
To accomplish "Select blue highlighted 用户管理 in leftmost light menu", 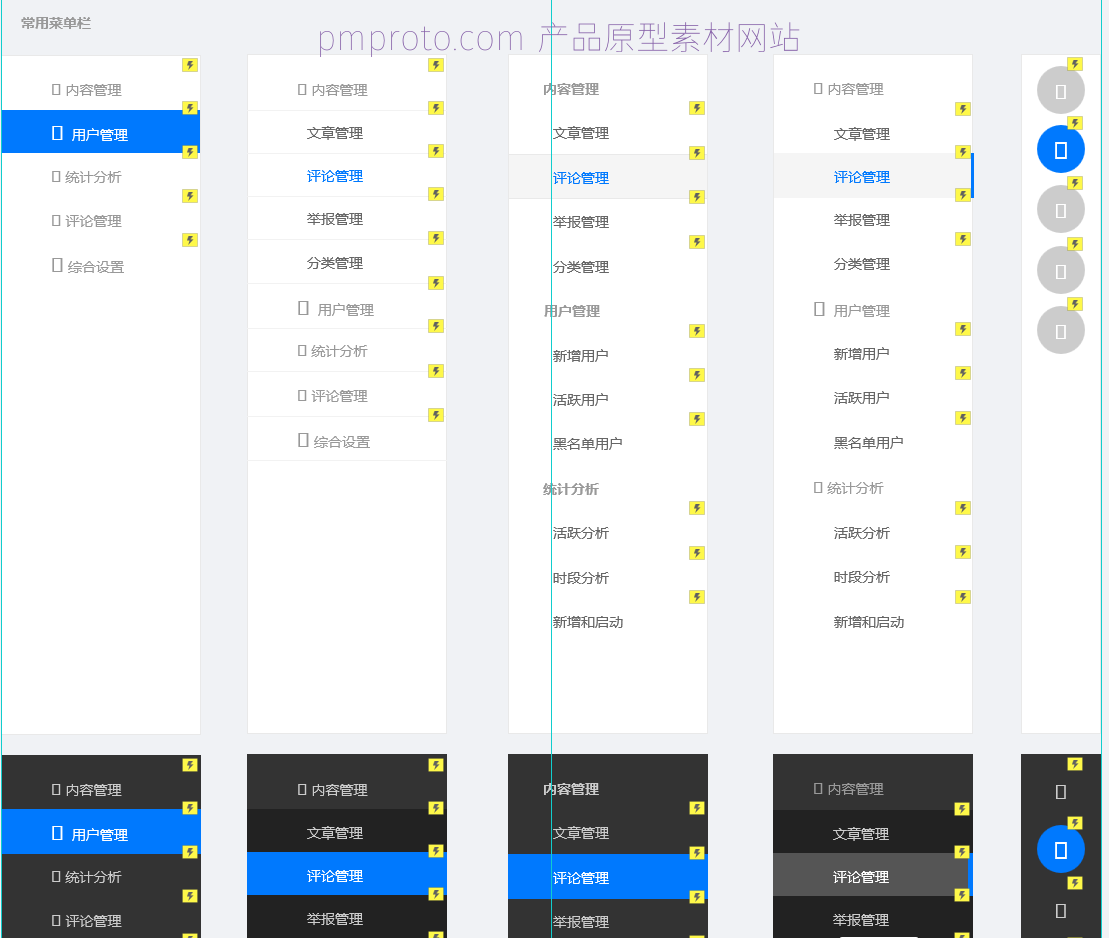I will (100, 133).
